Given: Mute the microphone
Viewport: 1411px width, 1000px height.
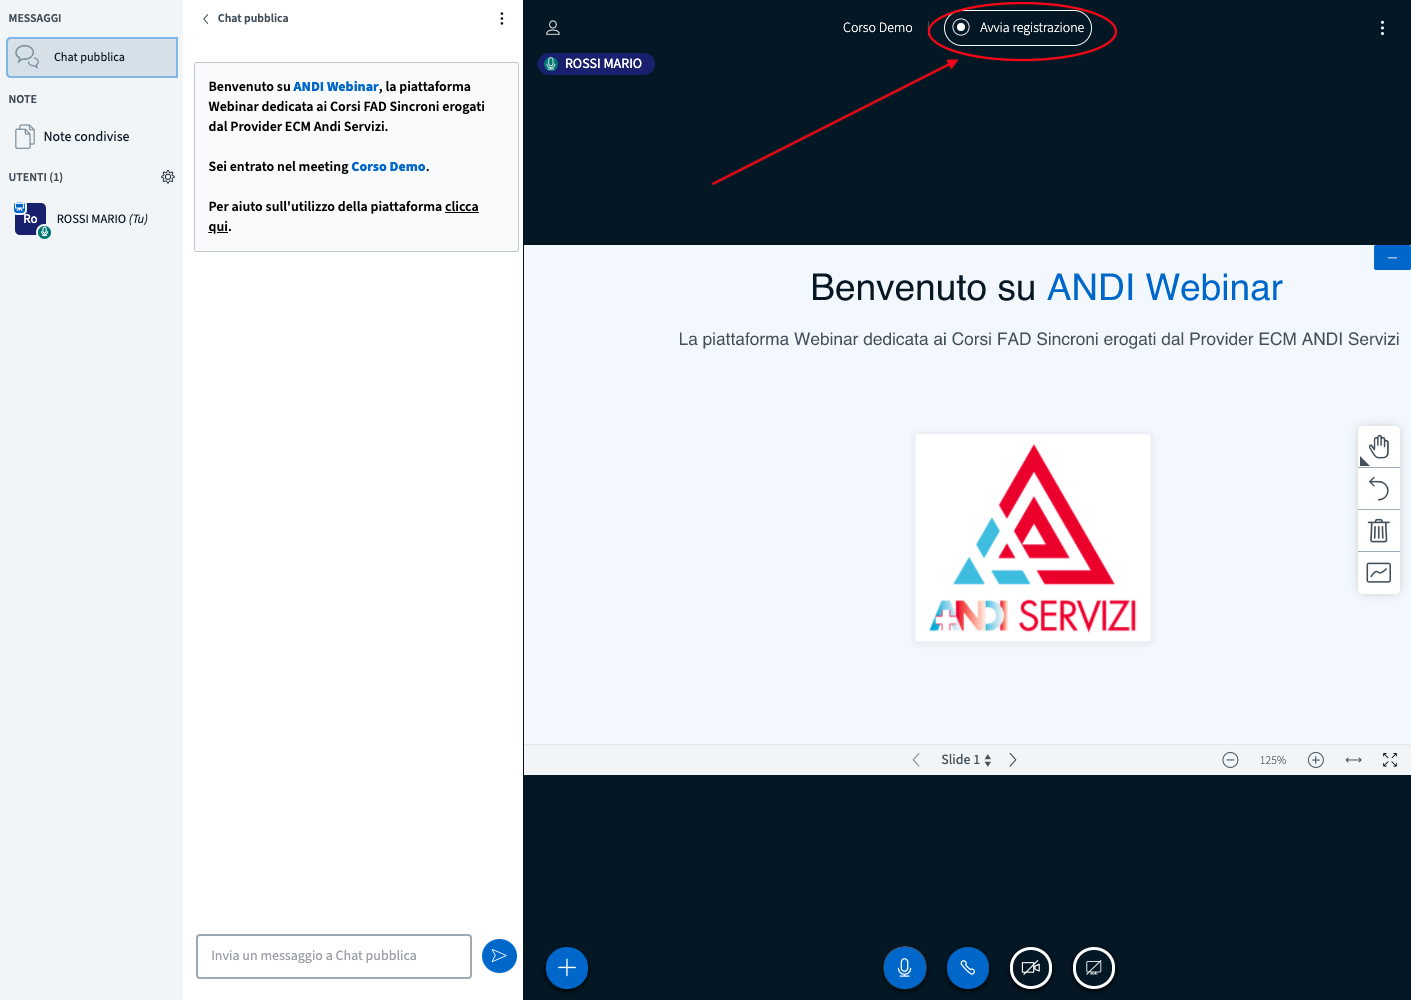Looking at the screenshot, I should 904,968.
